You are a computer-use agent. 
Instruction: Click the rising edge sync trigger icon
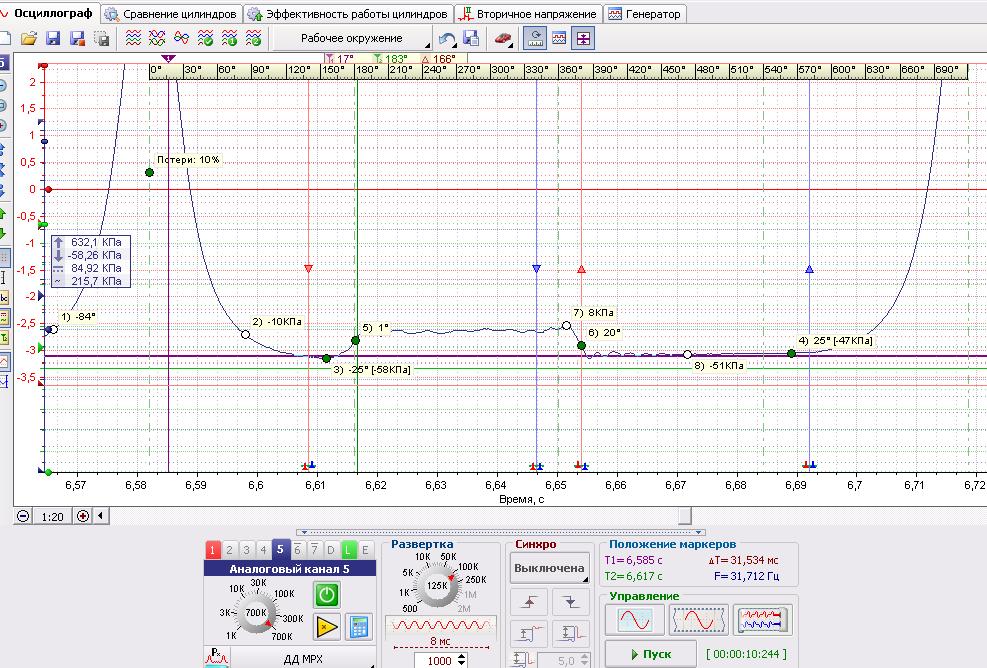coord(529,602)
